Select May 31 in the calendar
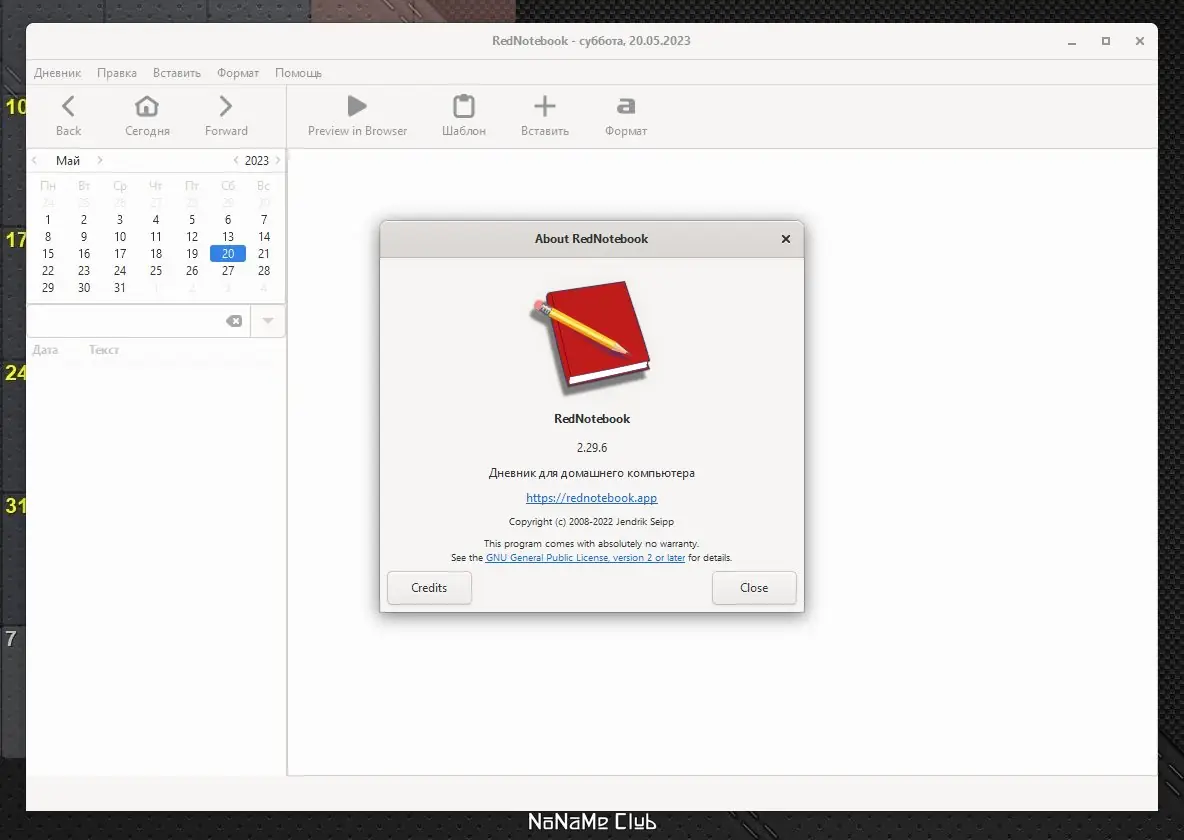Image resolution: width=1184 pixels, height=840 pixels. 119,288
